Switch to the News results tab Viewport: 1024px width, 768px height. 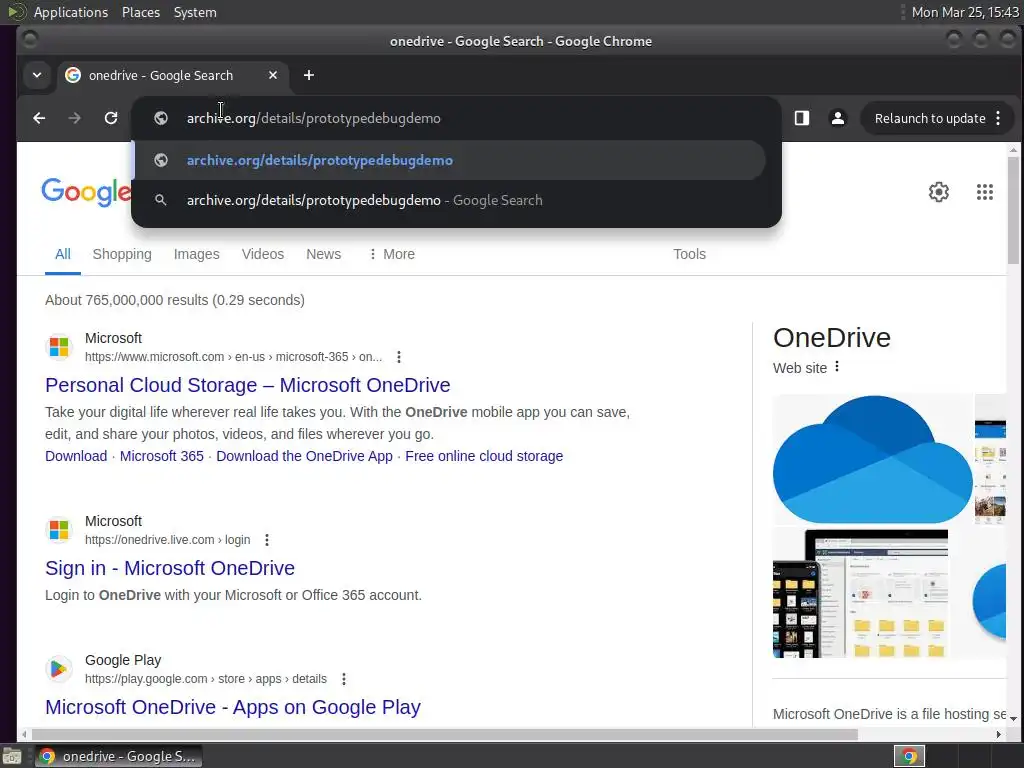tap(323, 254)
